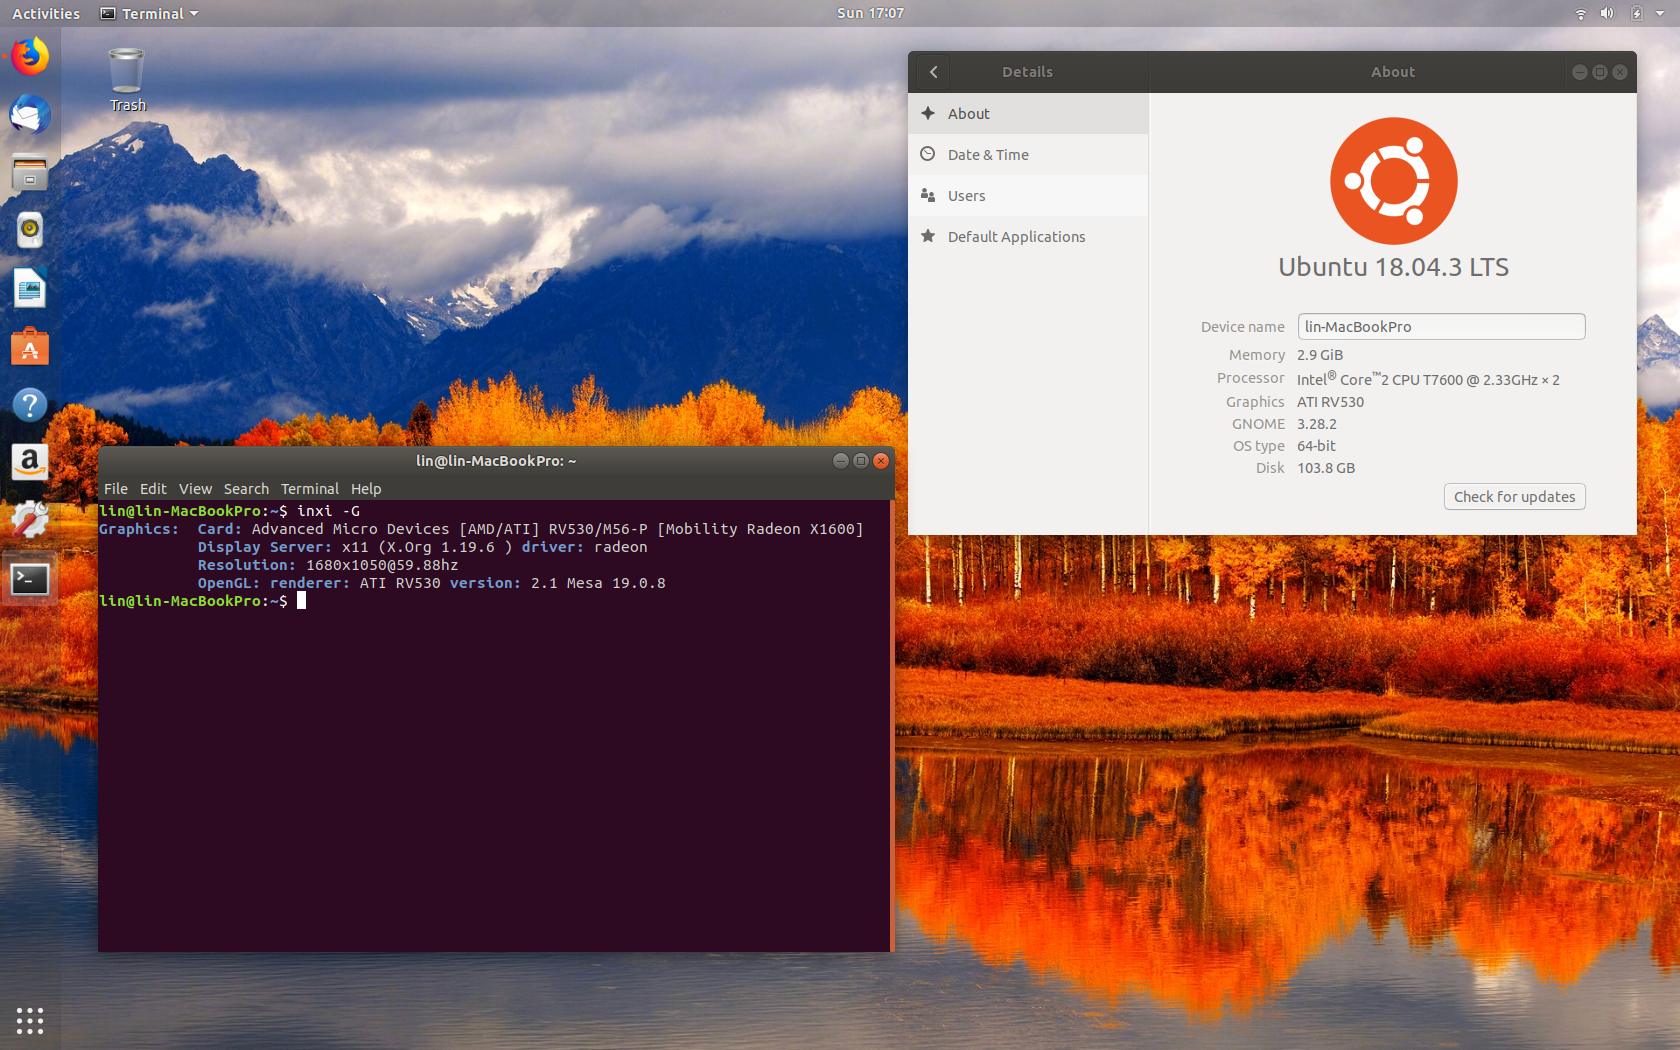Go back in the Details panel

[x=933, y=72]
